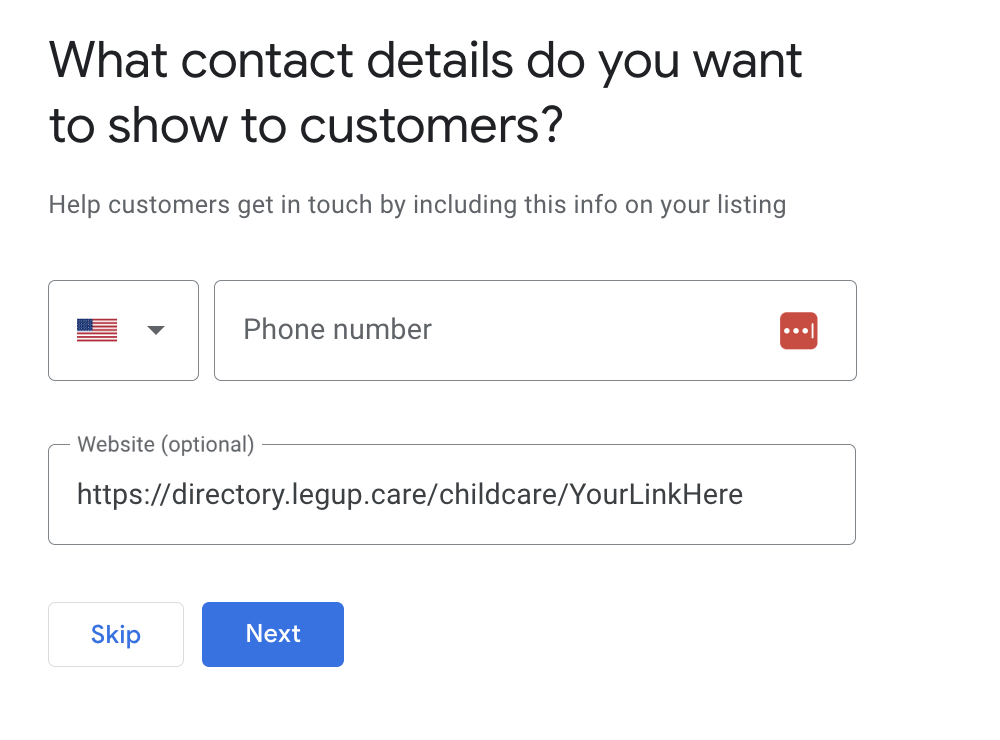
Task: Open the country code dropdown arrow
Action: [156, 330]
